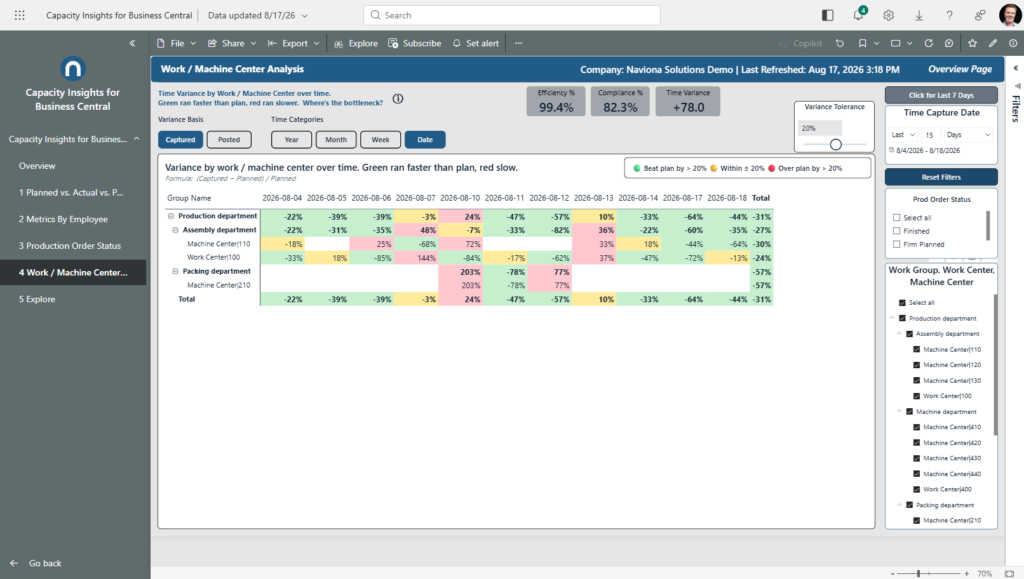Viewport: 1024px width, 579px height.
Task: Open the app launcher grid icon
Action: click(x=20, y=15)
